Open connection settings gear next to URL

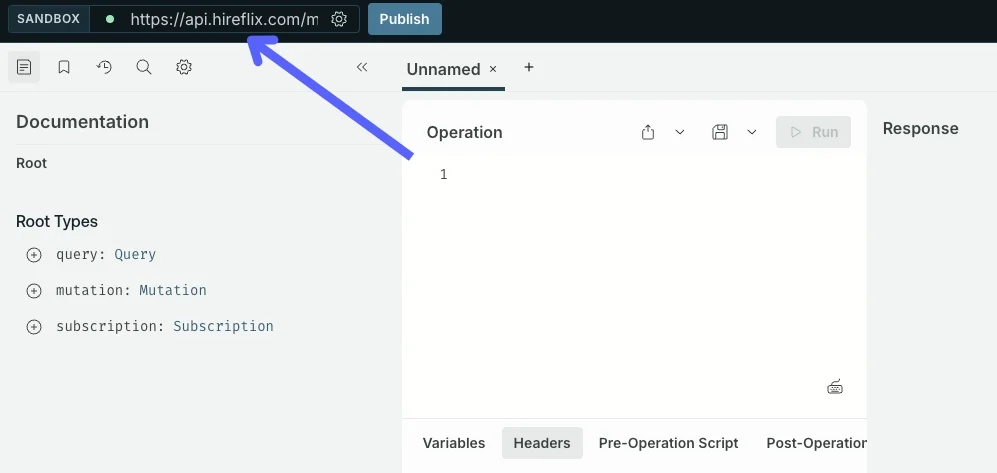coord(339,19)
